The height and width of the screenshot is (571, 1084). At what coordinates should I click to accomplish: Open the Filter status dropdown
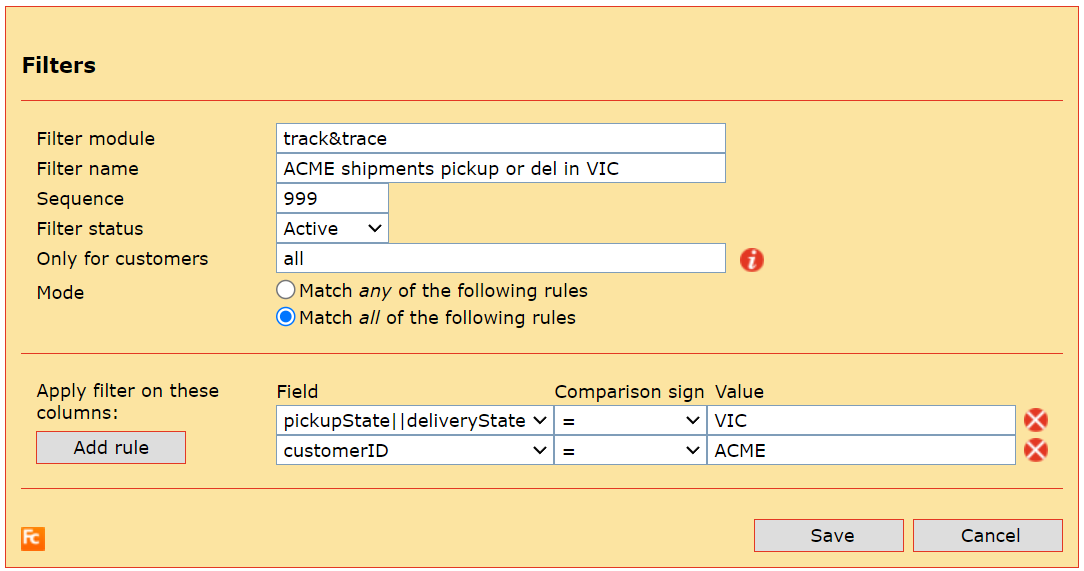coord(332,229)
